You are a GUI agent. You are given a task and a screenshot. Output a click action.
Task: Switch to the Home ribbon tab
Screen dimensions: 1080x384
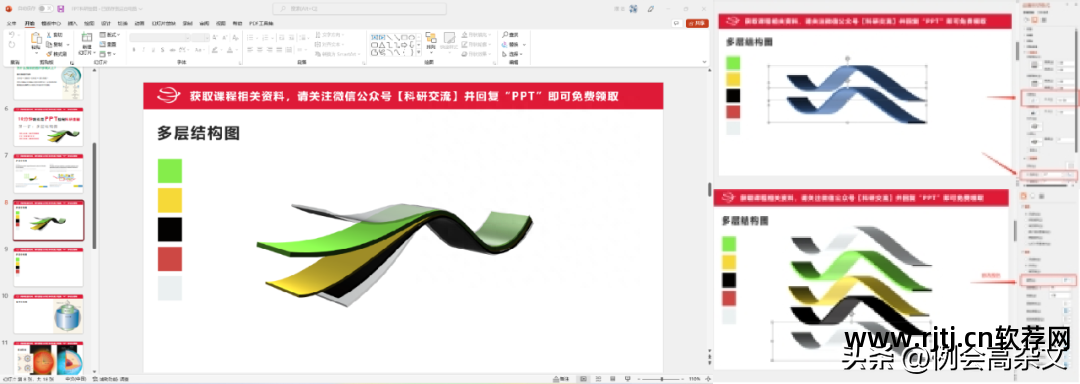point(30,23)
